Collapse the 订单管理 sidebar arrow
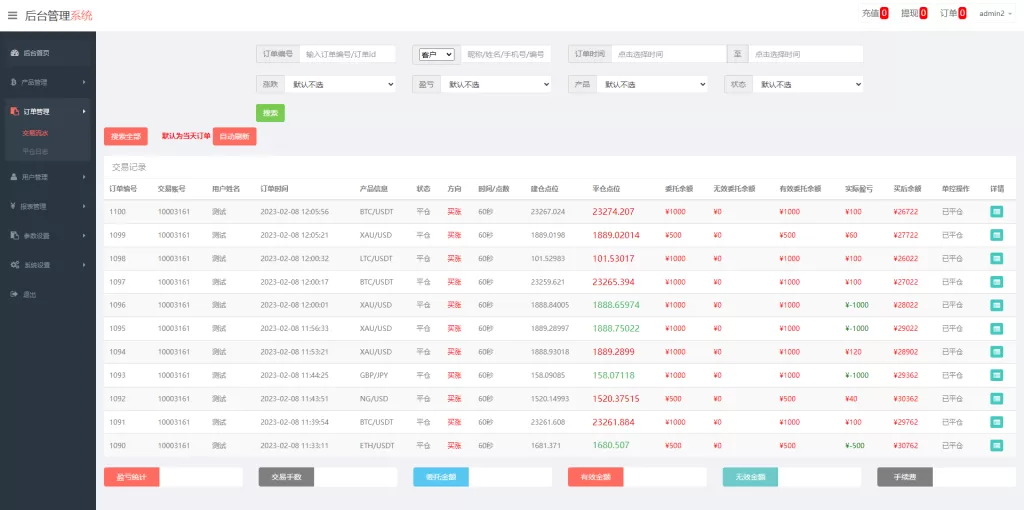The width and height of the screenshot is (1024, 510). click(x=84, y=112)
